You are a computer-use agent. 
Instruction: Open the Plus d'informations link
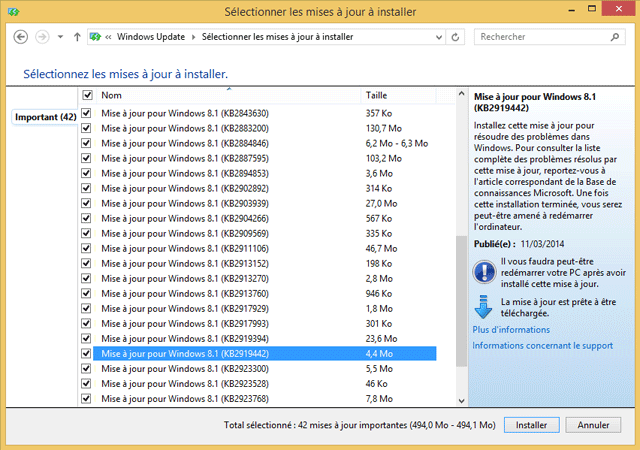click(x=510, y=329)
